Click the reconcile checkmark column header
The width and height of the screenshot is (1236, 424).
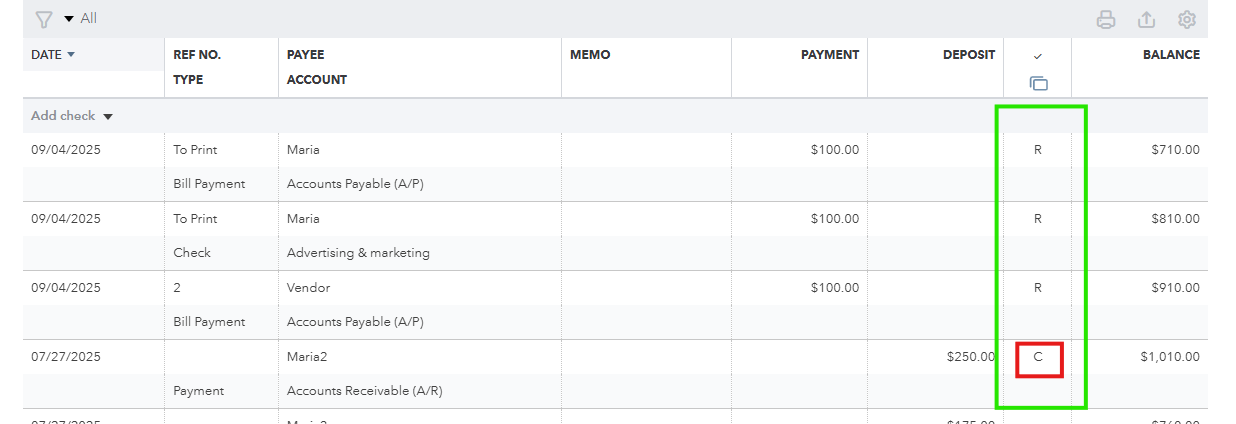tap(1038, 56)
